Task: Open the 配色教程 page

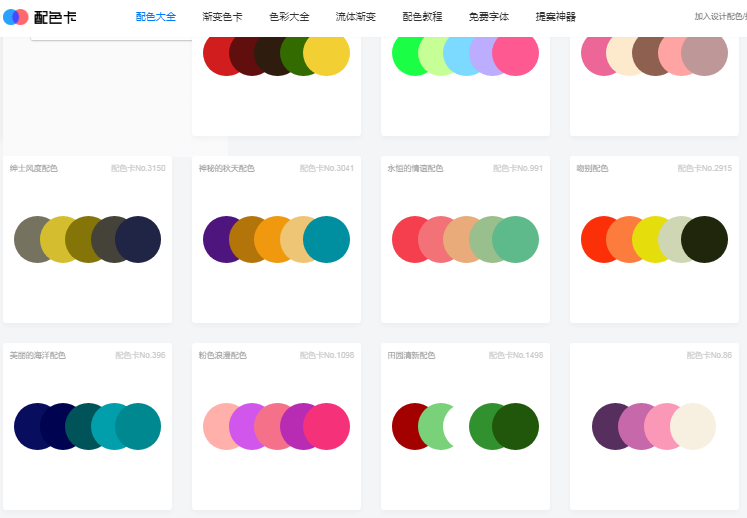Action: 422,17
